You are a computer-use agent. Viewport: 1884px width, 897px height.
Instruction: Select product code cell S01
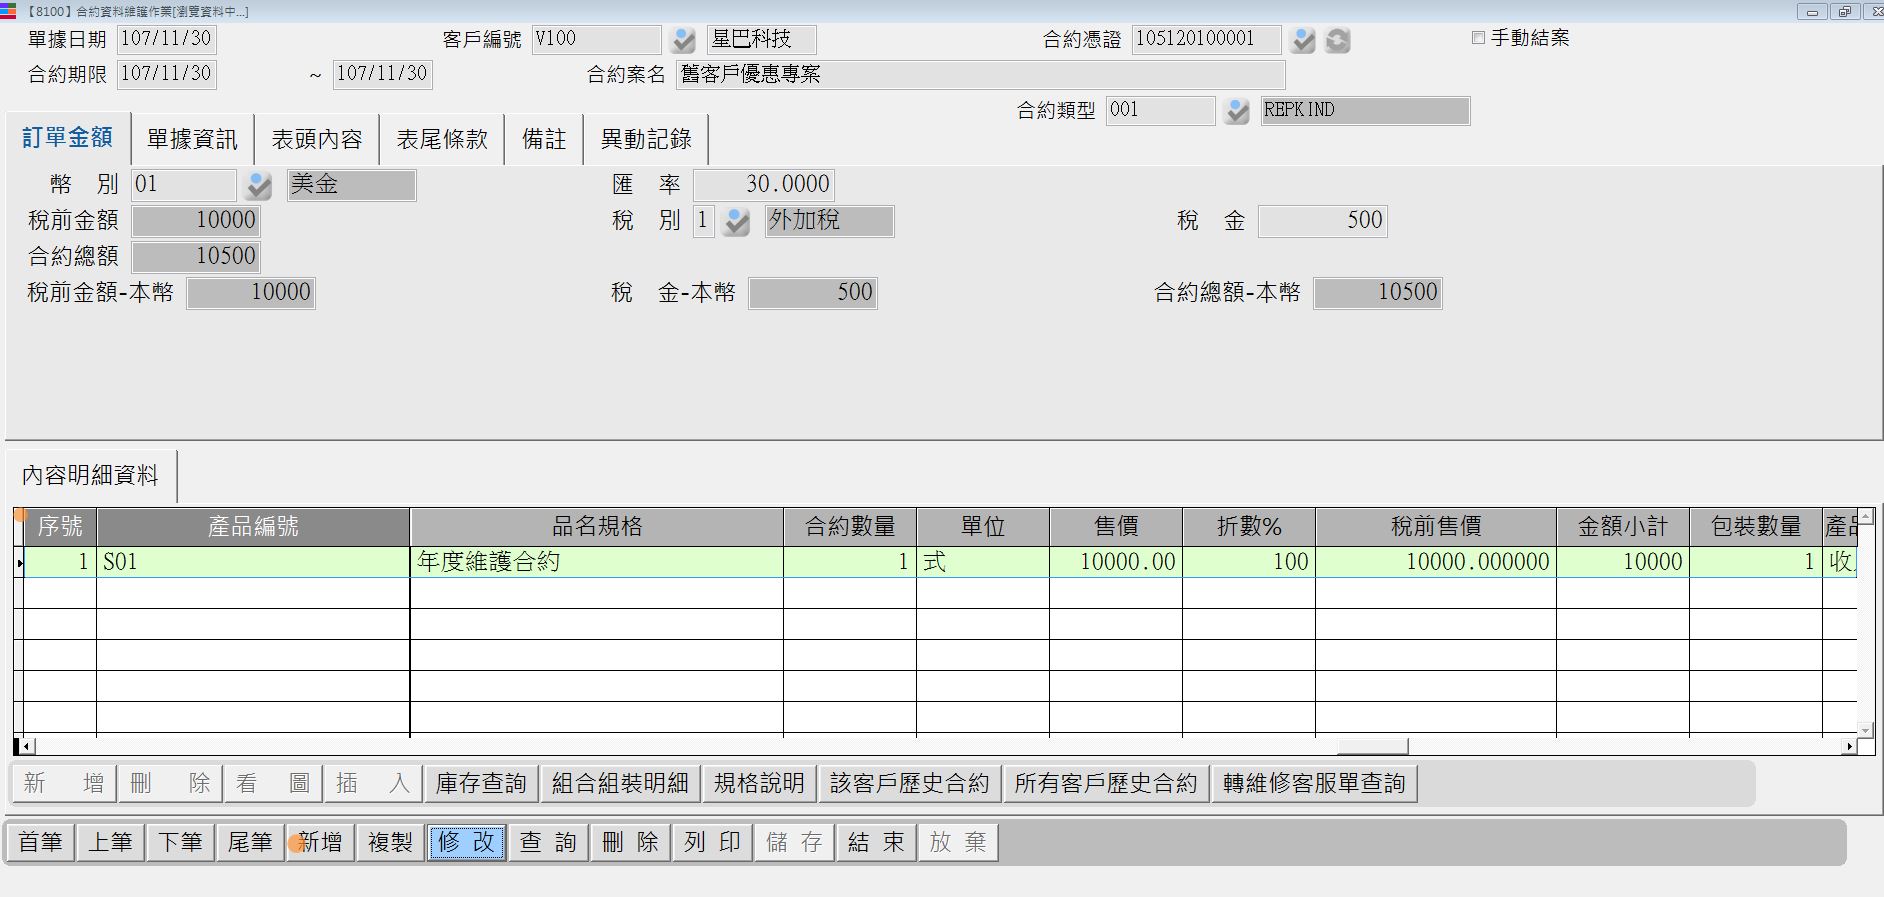pyautogui.click(x=253, y=562)
